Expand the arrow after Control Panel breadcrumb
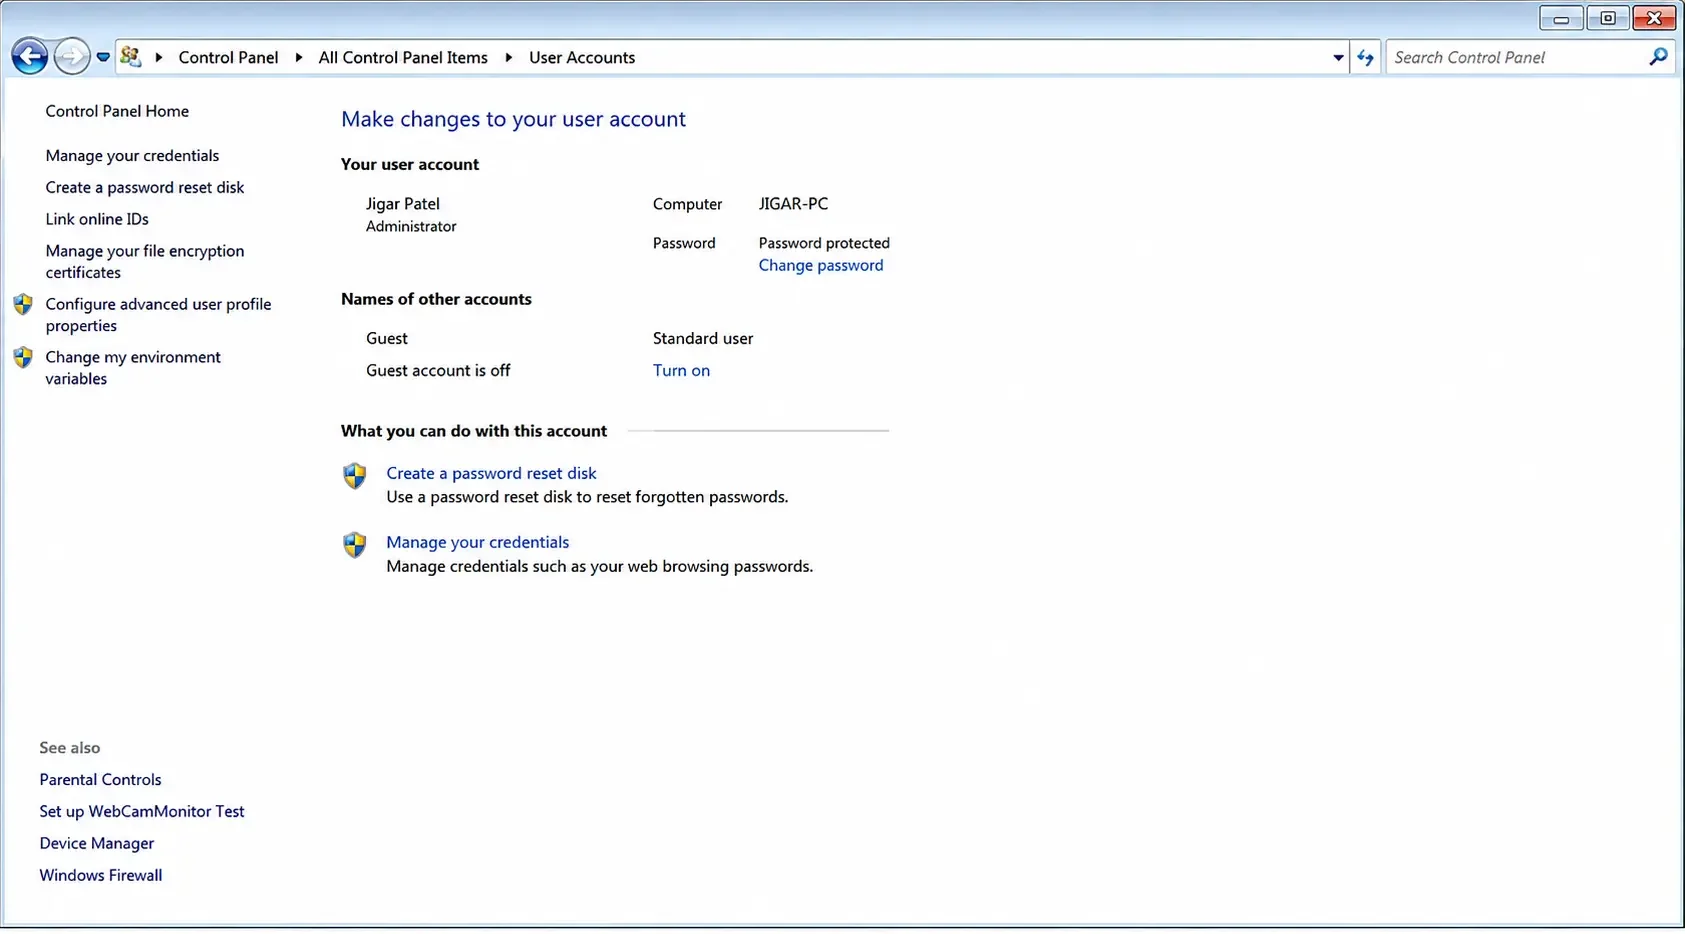Screen dimensions: 1685x934 [x=299, y=58]
